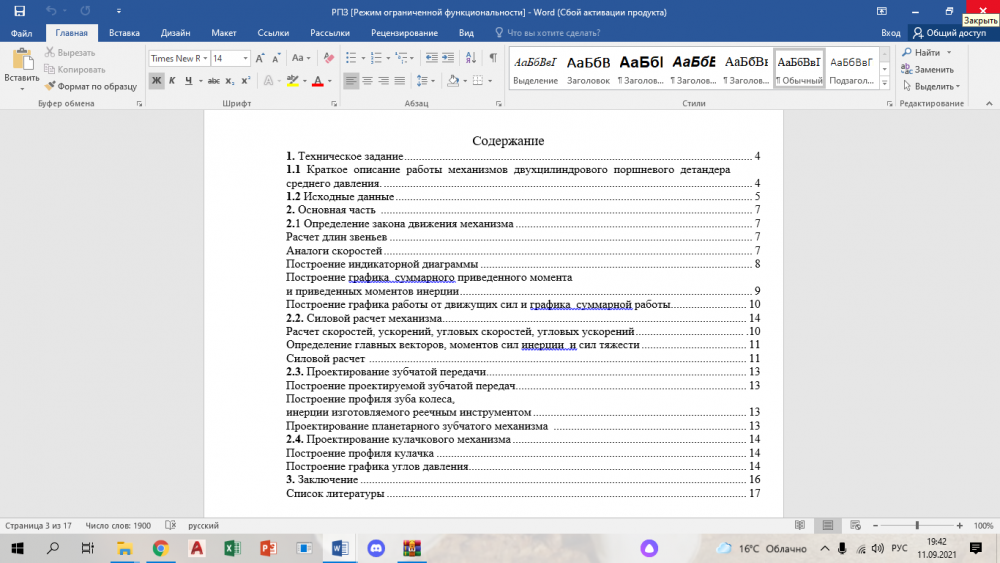The height and width of the screenshot is (563, 1000).
Task: Click the zoom slider in status bar
Action: [x=916, y=525]
